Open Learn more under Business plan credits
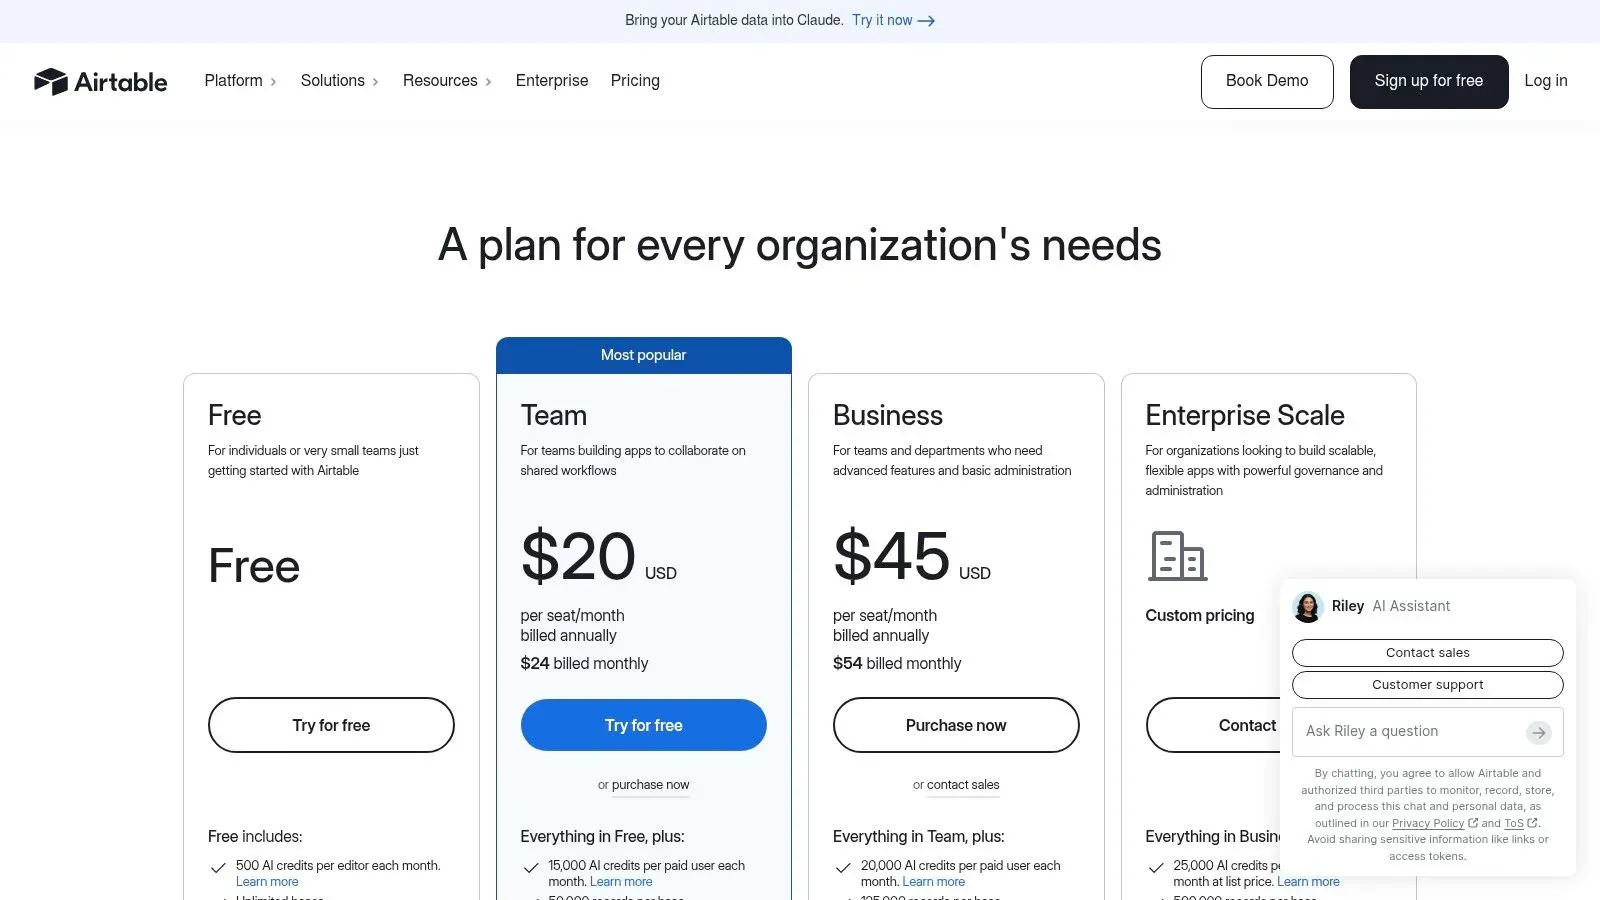This screenshot has width=1600, height=900. (934, 882)
